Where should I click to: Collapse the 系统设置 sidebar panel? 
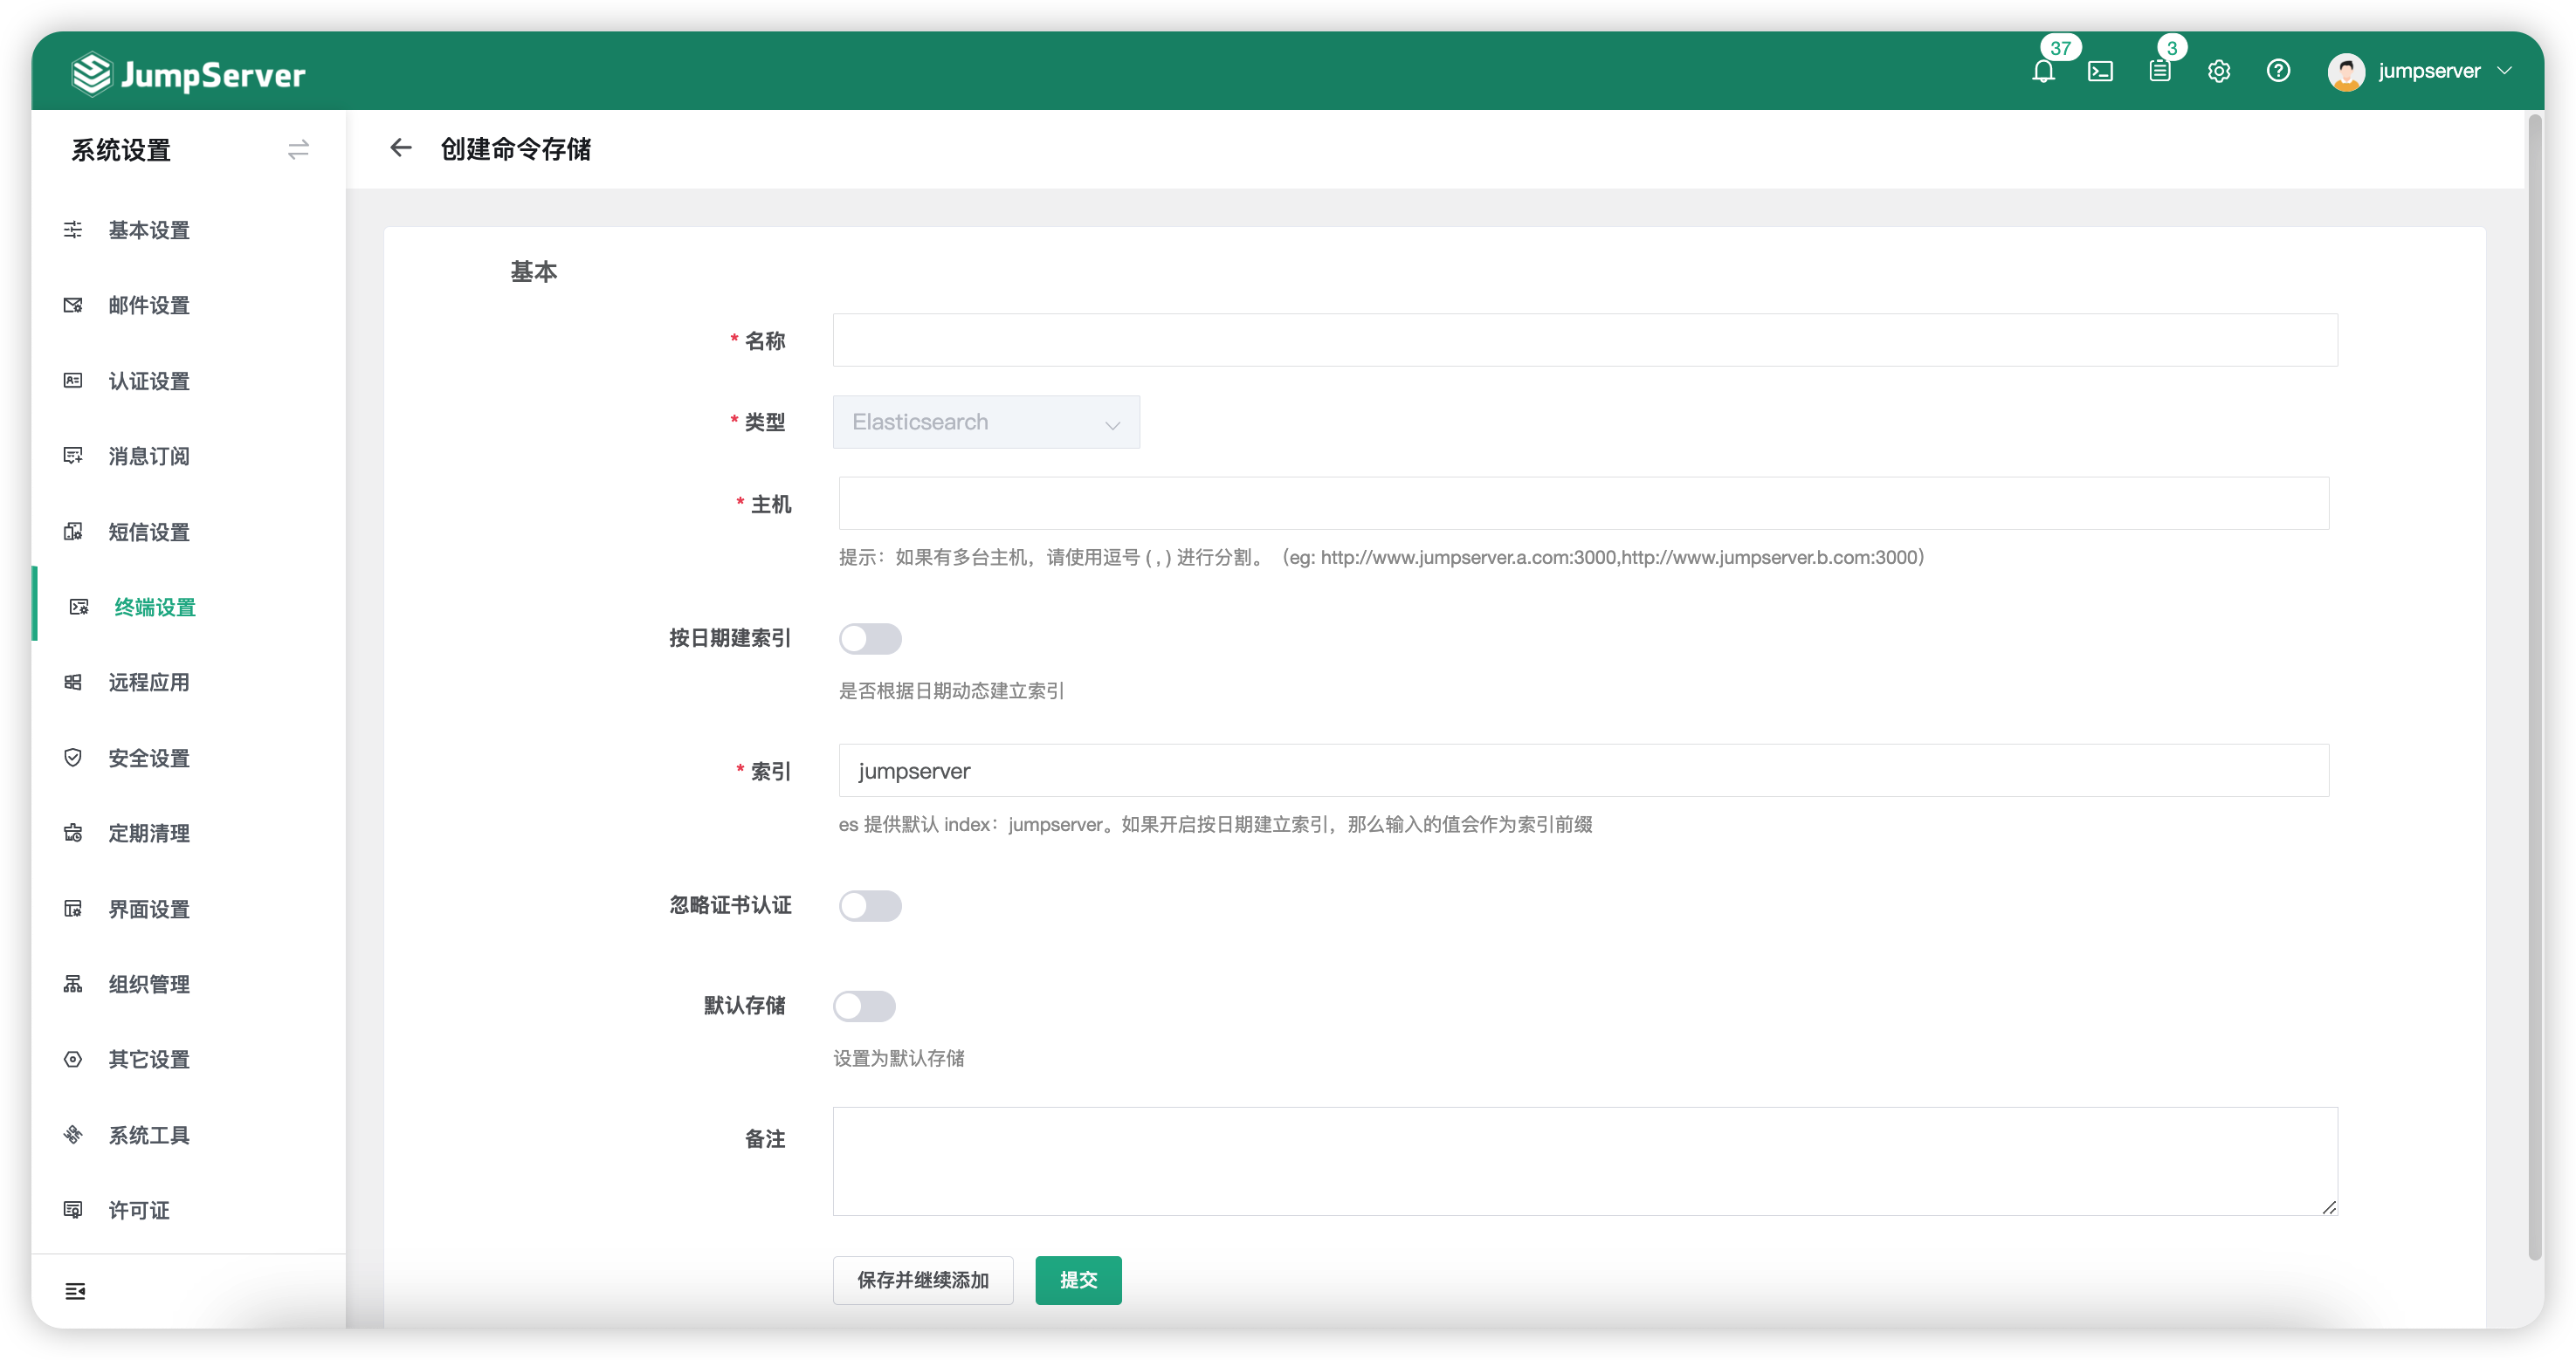[297, 149]
